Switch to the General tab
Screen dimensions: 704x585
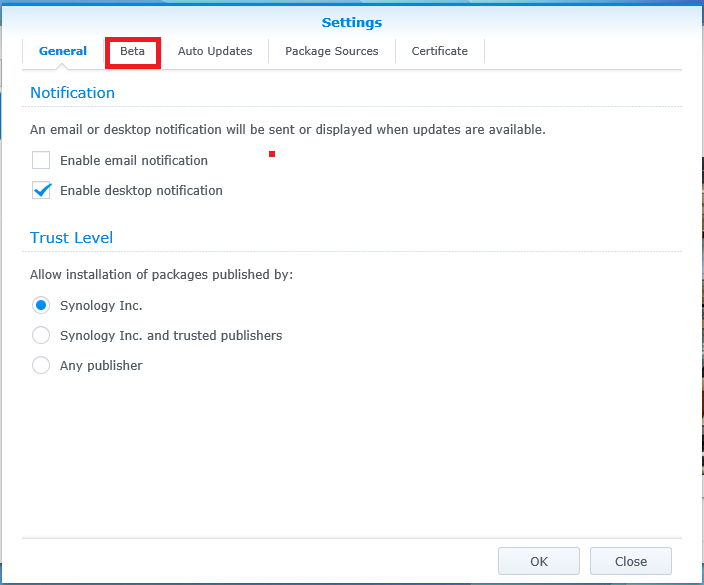pyautogui.click(x=63, y=51)
